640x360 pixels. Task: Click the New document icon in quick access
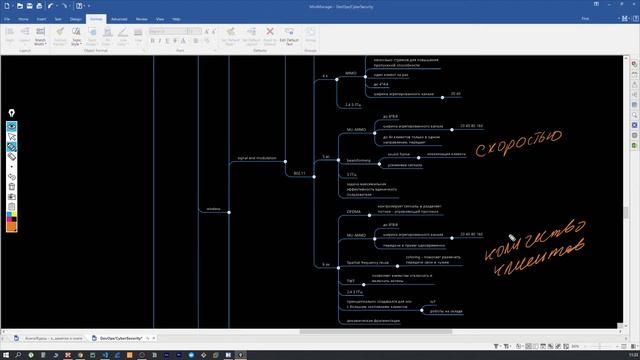tap(7, 6)
